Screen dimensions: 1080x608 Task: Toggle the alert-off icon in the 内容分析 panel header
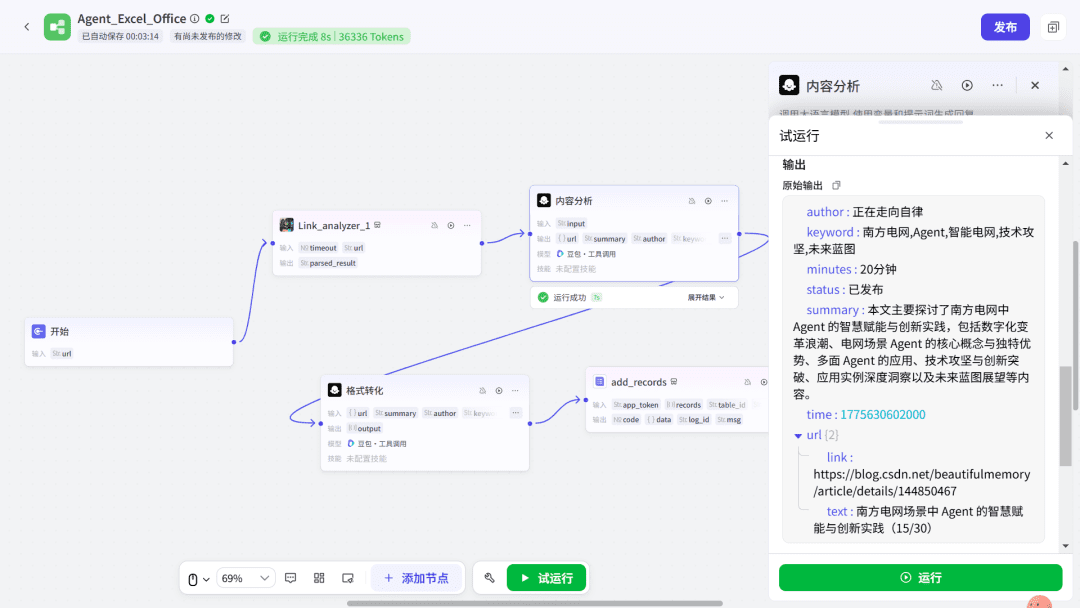coord(936,86)
